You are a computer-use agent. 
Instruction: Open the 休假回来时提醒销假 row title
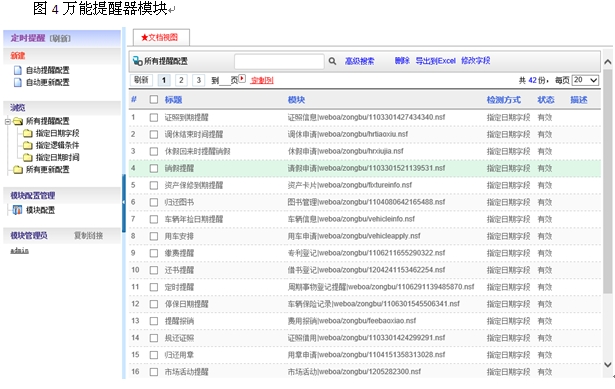tap(198, 151)
